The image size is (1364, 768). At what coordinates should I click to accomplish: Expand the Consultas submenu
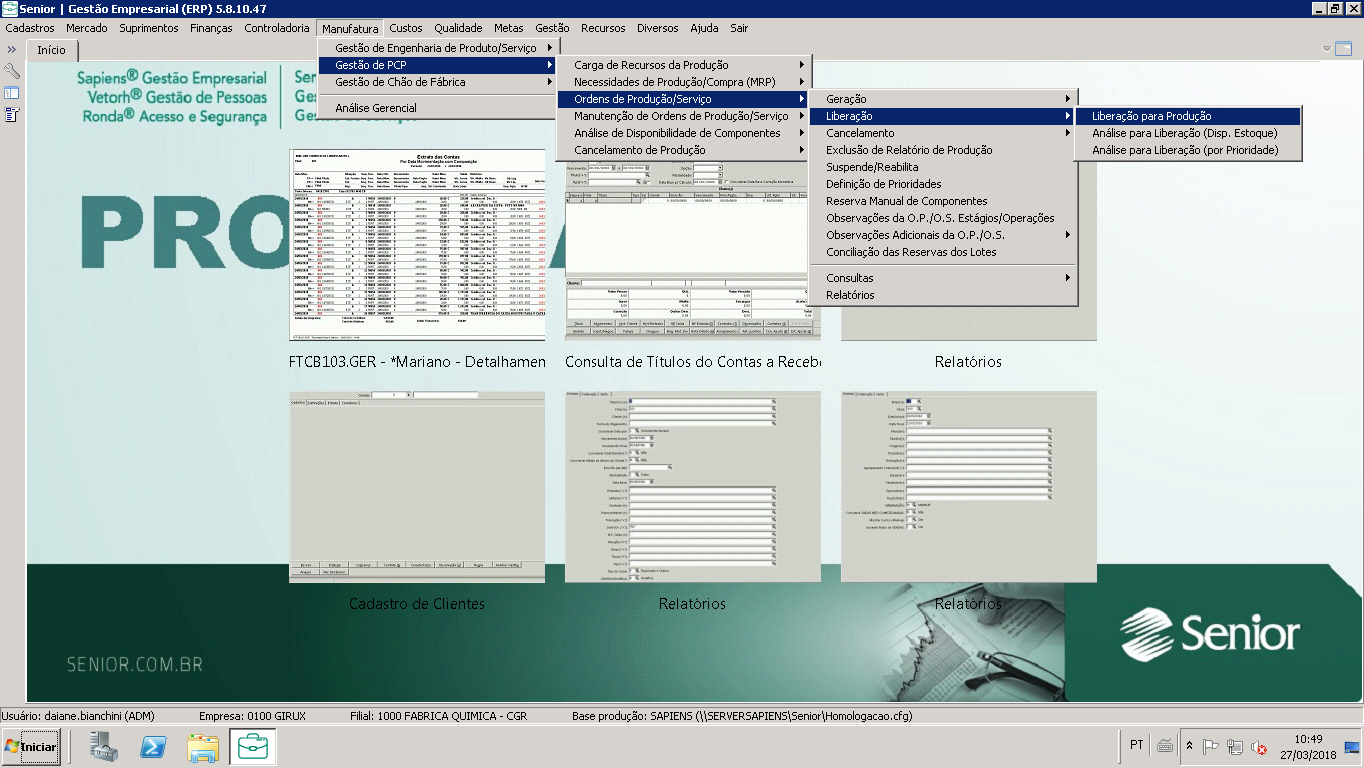click(x=943, y=278)
